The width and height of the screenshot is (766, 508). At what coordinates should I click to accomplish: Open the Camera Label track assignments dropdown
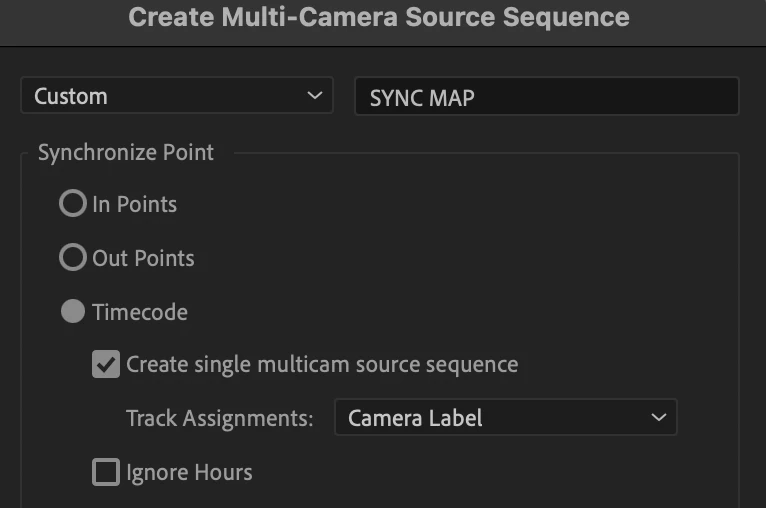(505, 418)
